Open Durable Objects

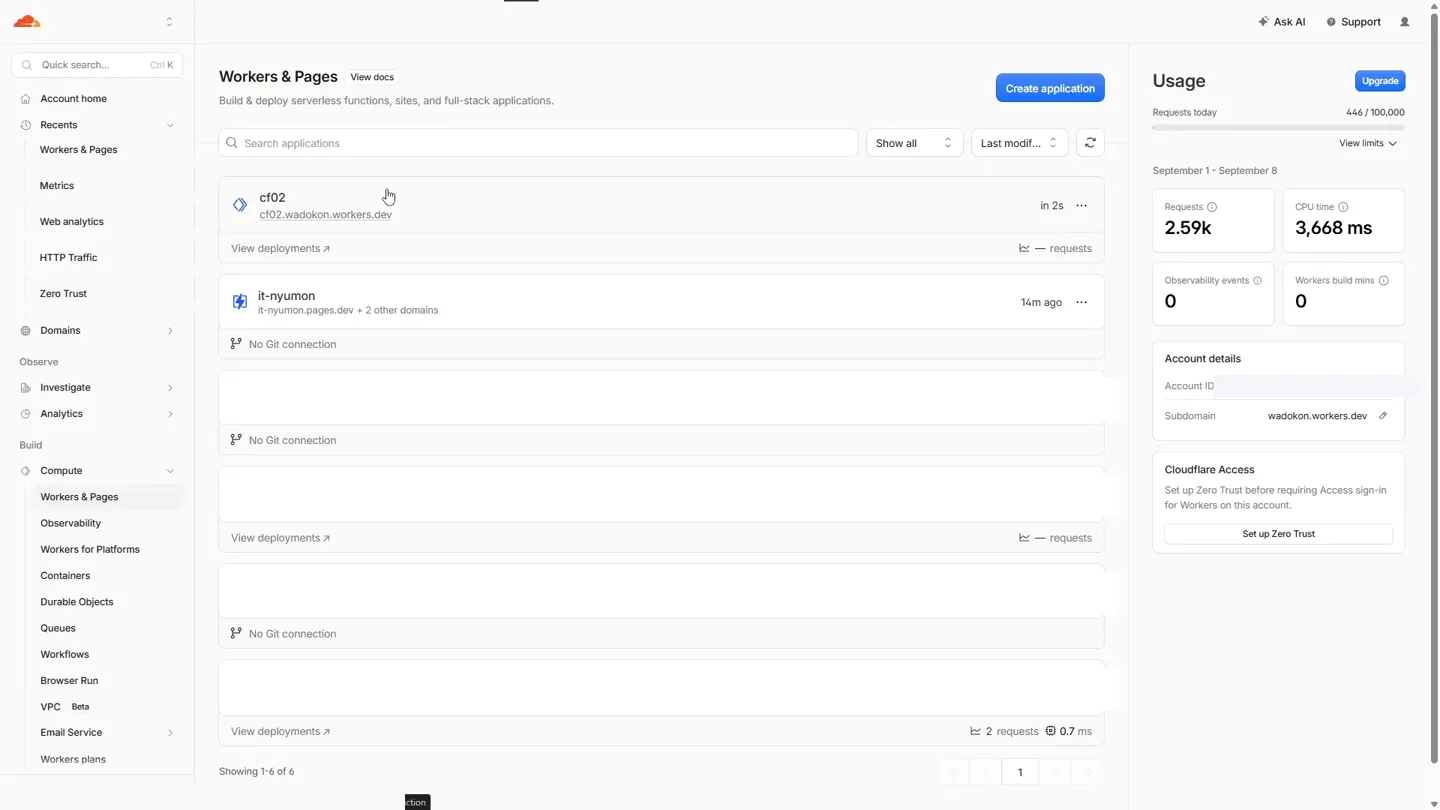(x=77, y=602)
